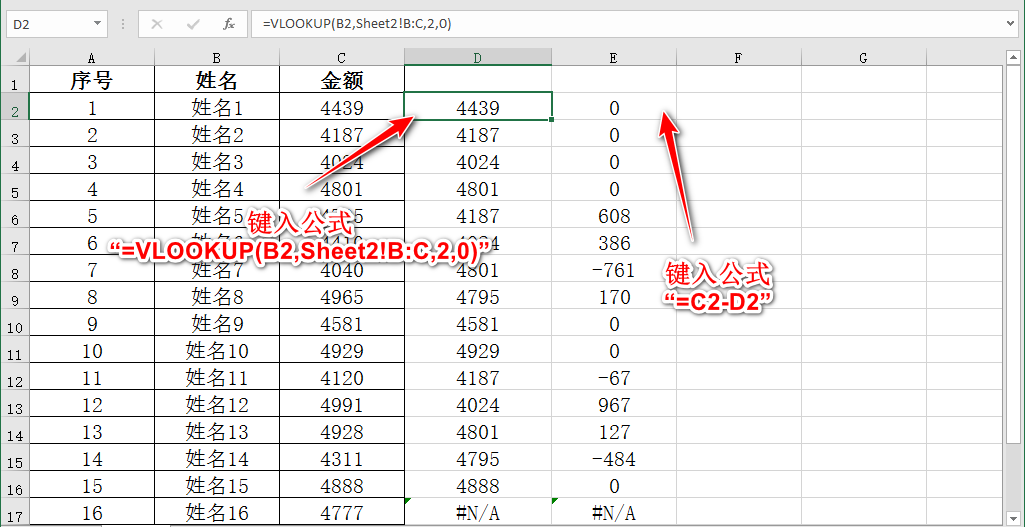1025x527 pixels.
Task: Click cell containing 386
Action: coord(614,243)
